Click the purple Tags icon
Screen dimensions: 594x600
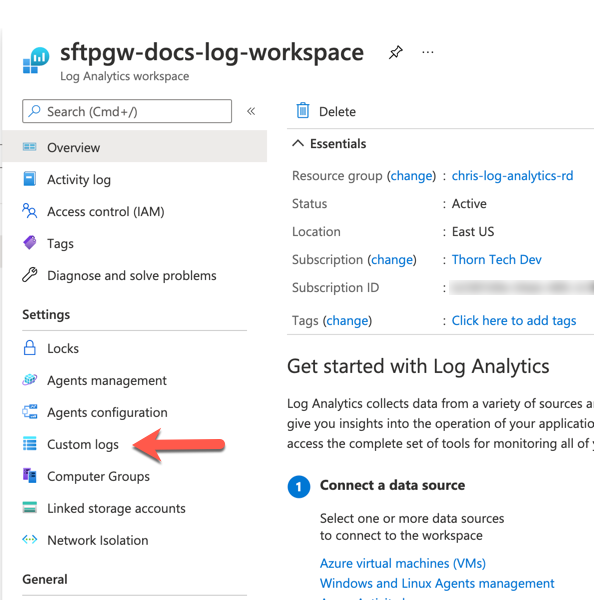click(x=29, y=243)
